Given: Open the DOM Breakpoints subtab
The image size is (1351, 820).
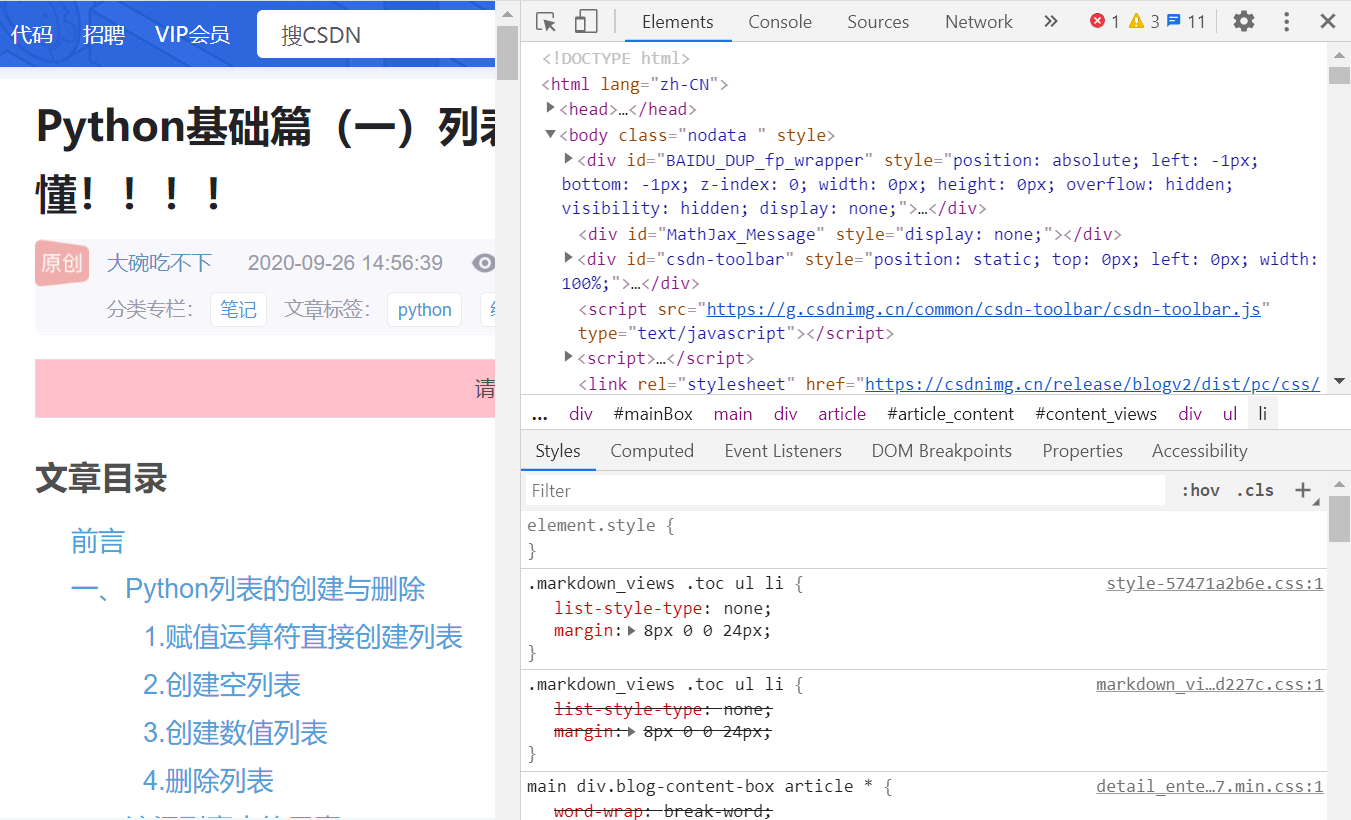Looking at the screenshot, I should (x=942, y=451).
